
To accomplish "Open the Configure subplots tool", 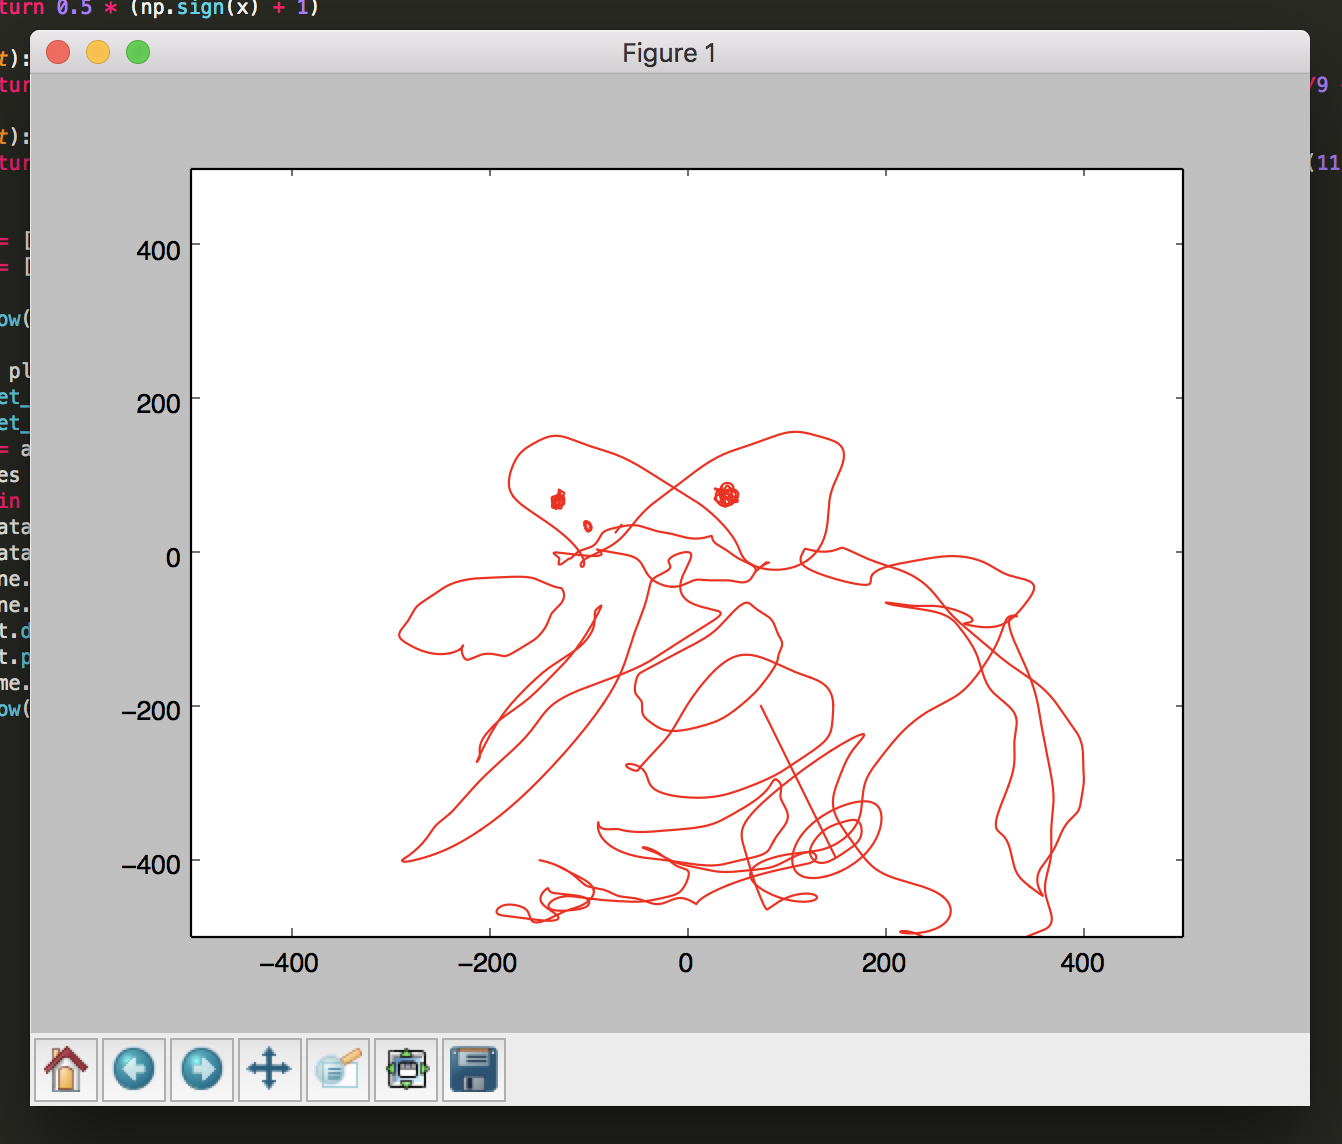I will (x=406, y=1070).
